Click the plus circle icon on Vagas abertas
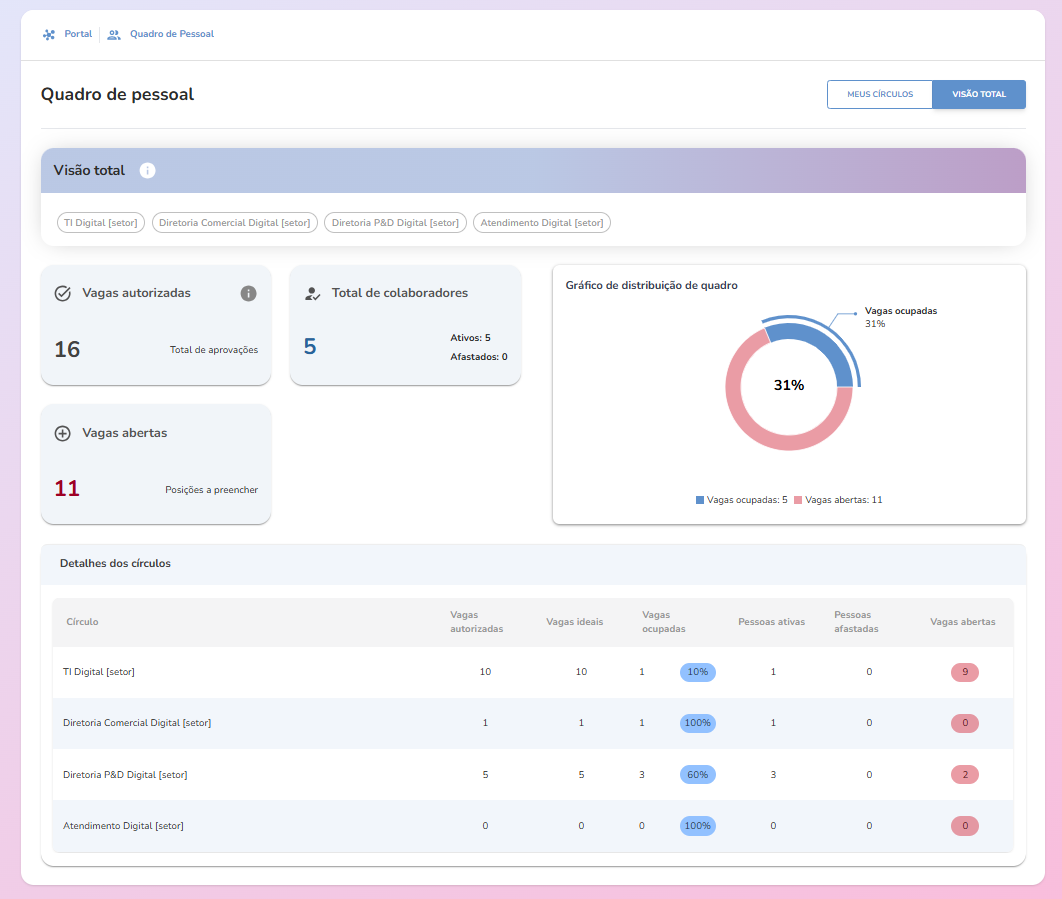 [x=62, y=433]
